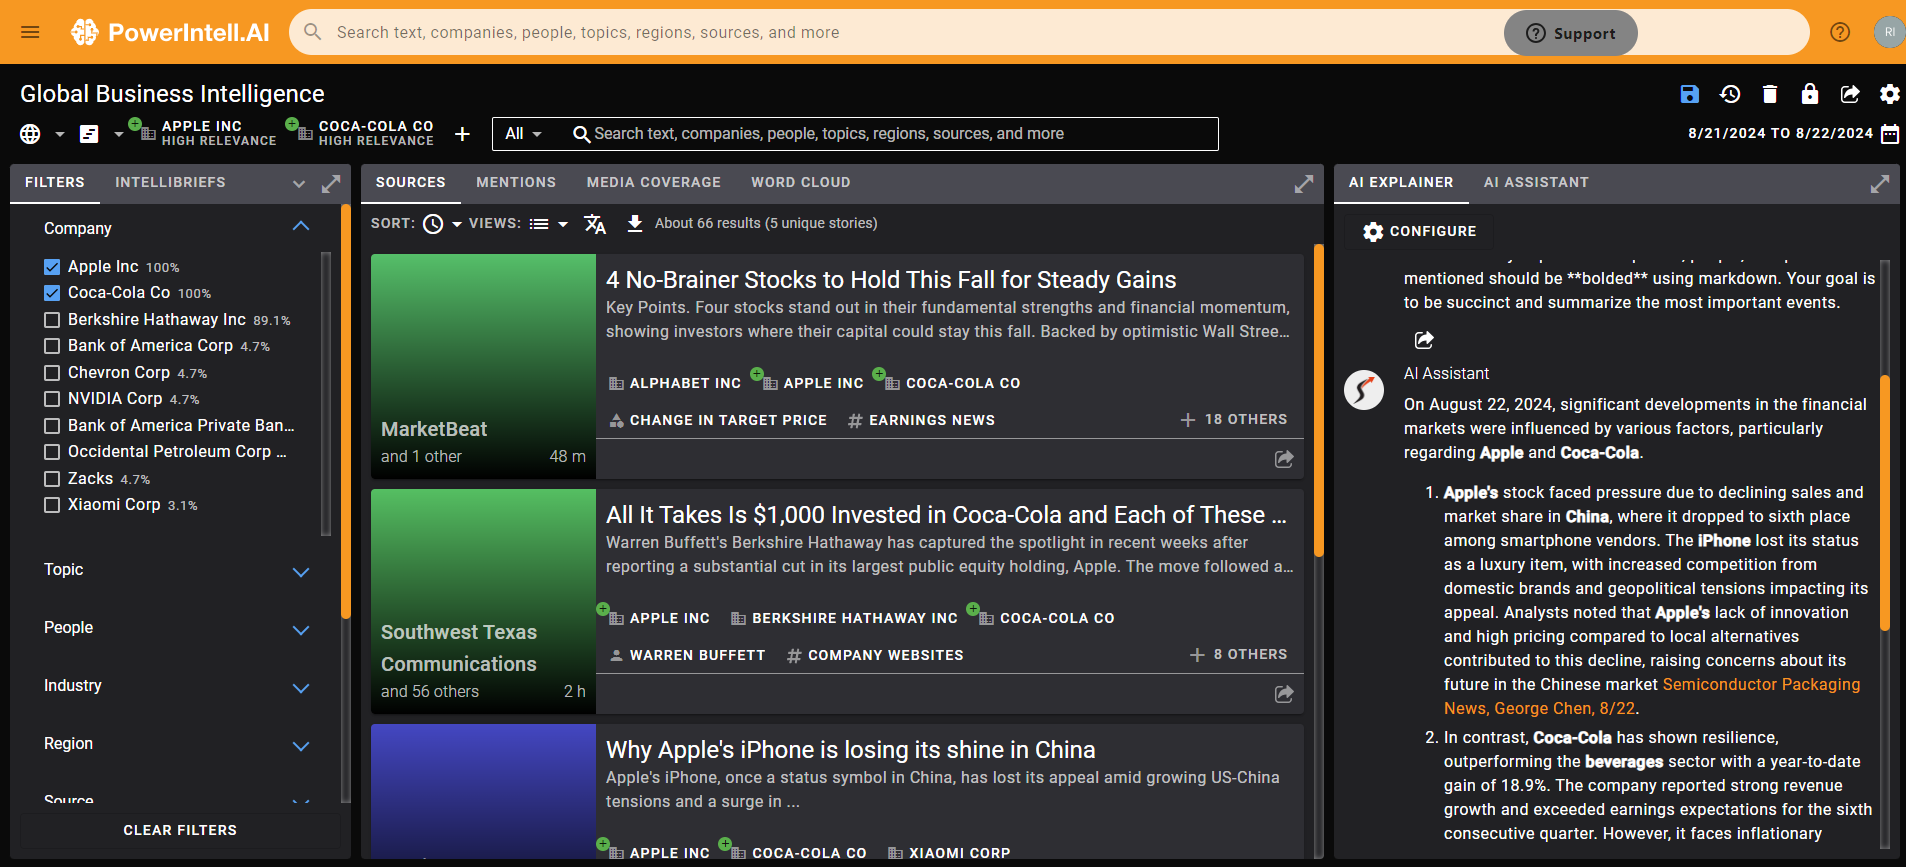The image size is (1906, 867).
Task: Check the NVIDIA Corp filter
Action: pyautogui.click(x=52, y=399)
